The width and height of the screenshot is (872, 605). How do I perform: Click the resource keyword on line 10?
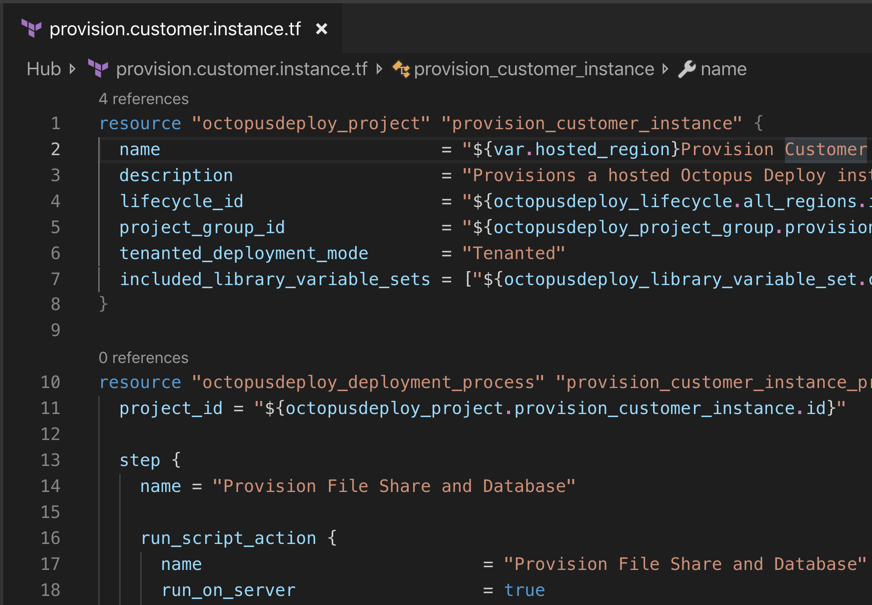point(140,382)
